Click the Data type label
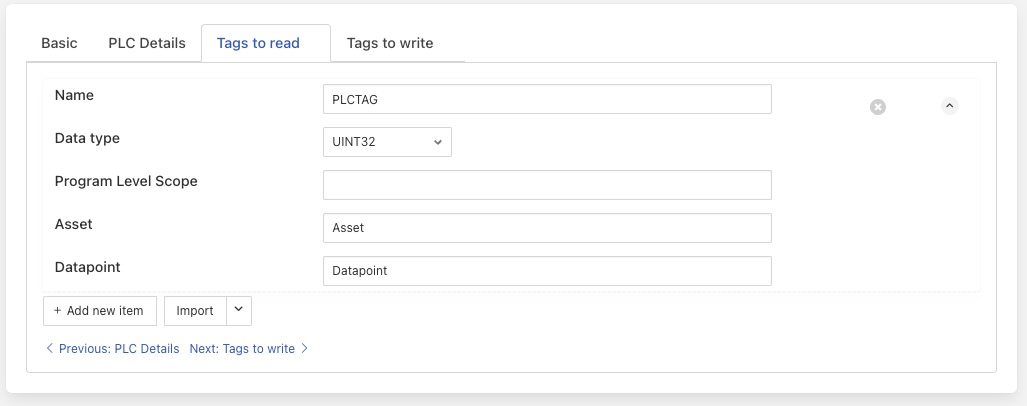Image resolution: width=1027 pixels, height=406 pixels. tap(87, 138)
